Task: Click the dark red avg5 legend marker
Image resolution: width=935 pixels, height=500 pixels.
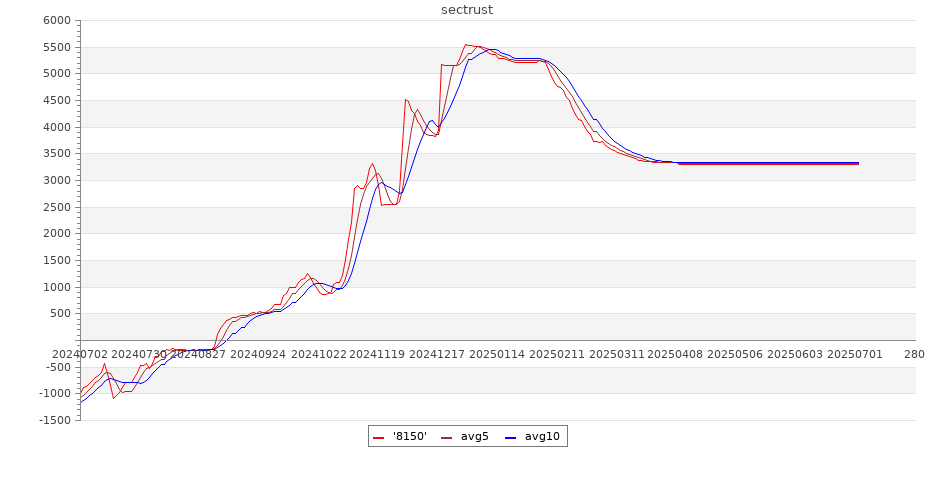Action: coord(447,437)
